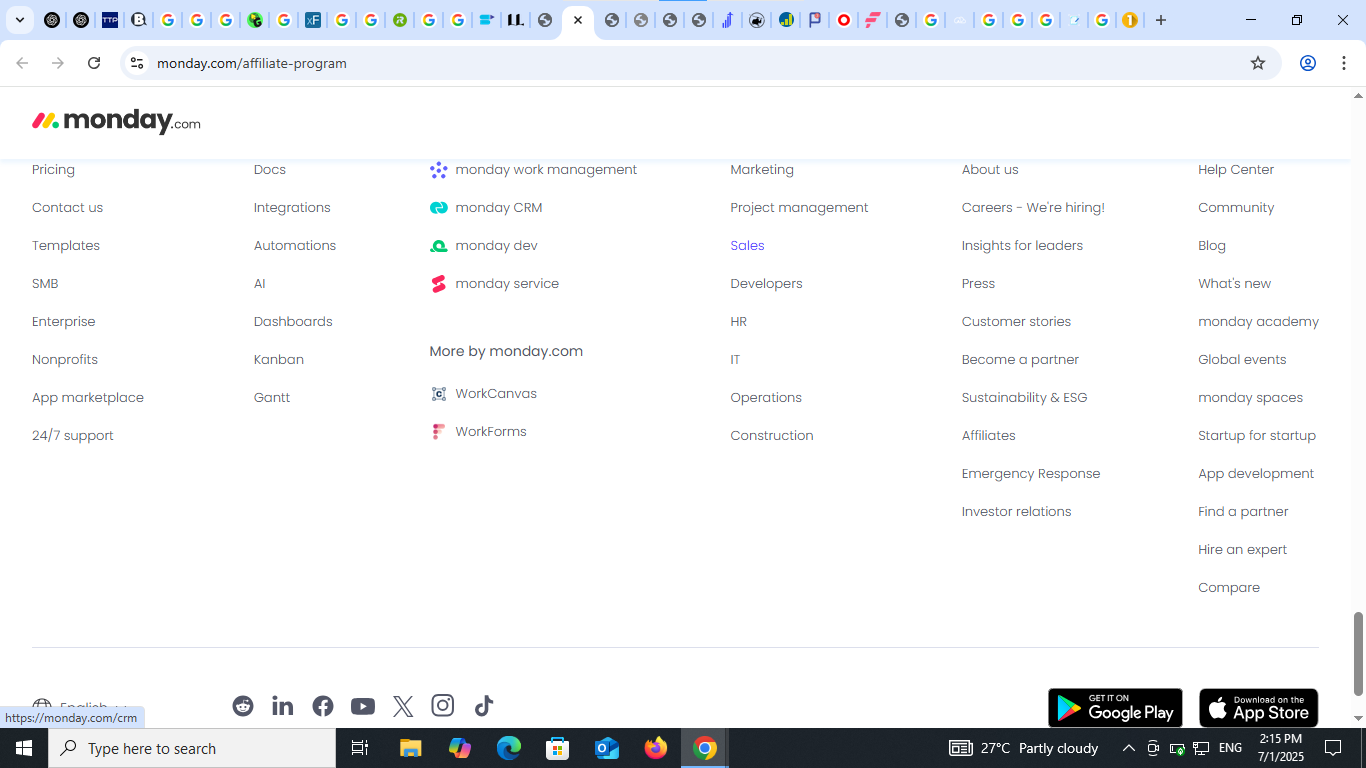Open the LinkedIn social icon
Viewport: 1366px width, 768px height.
click(283, 706)
